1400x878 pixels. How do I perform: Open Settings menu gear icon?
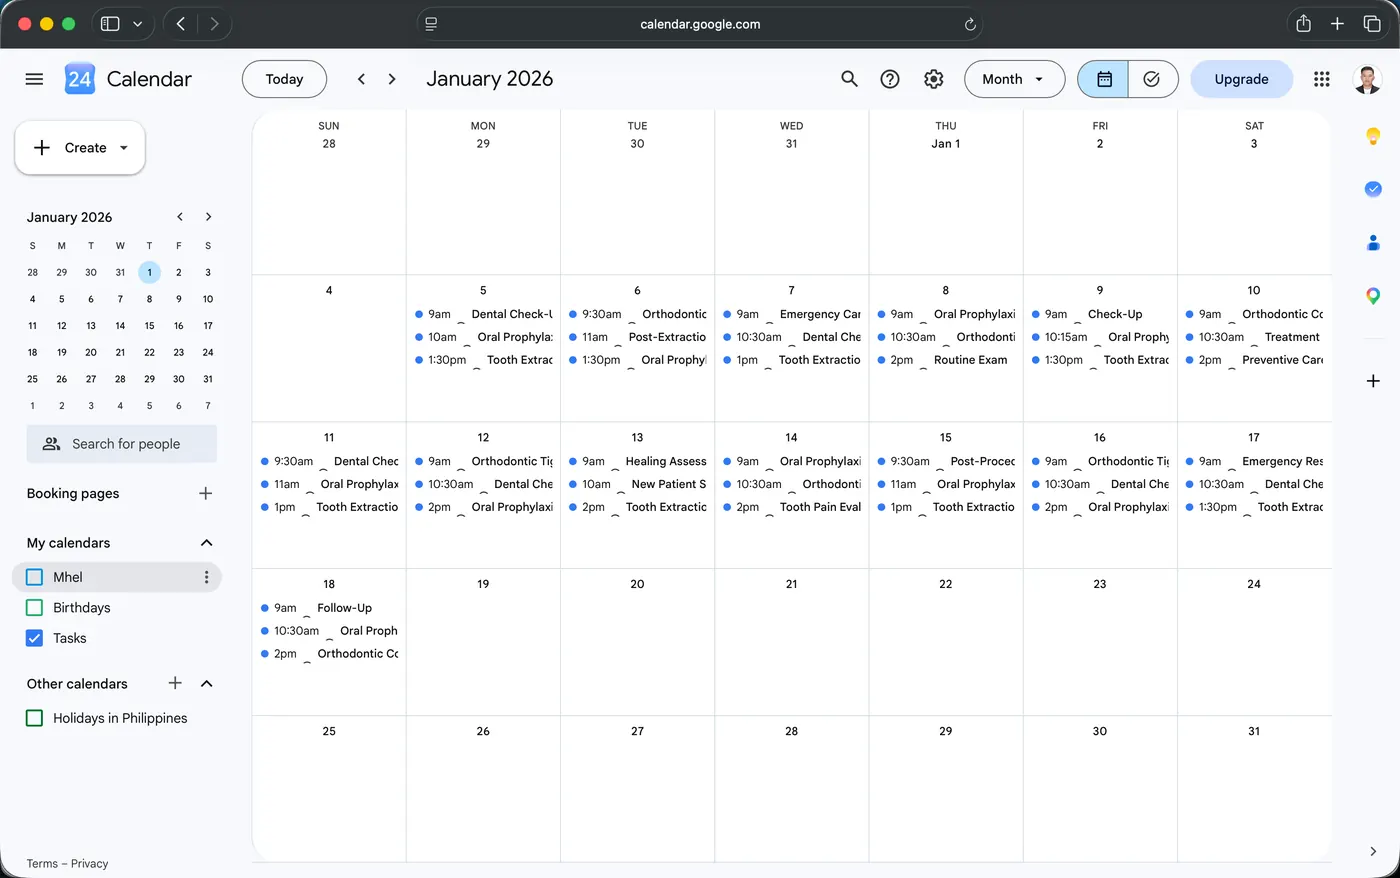click(934, 79)
